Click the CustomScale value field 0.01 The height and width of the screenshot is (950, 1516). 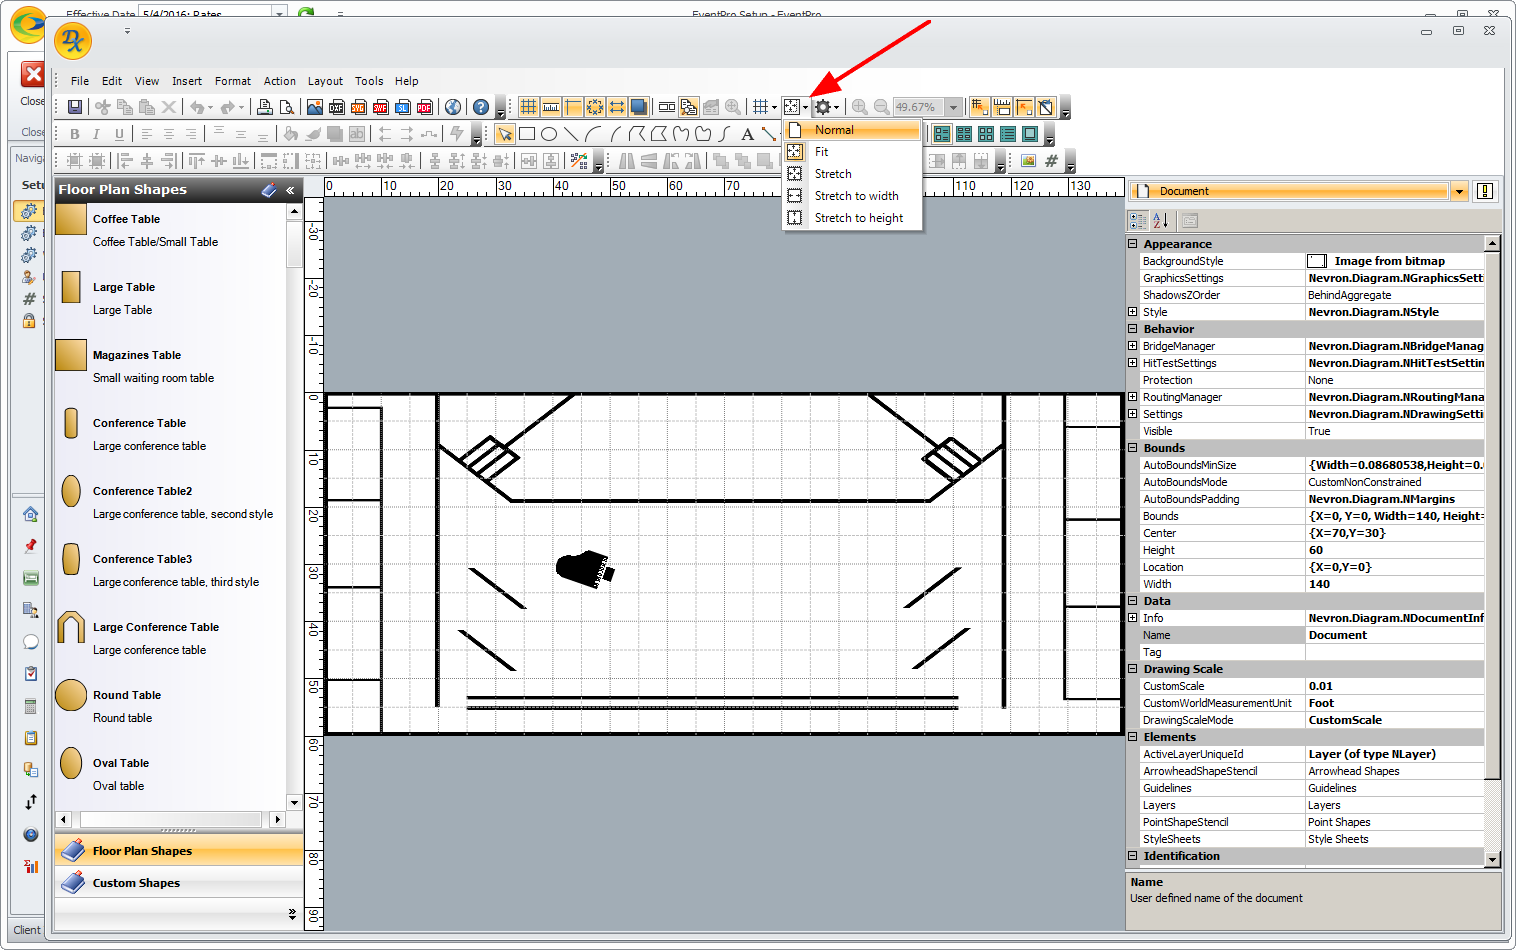pos(1395,686)
